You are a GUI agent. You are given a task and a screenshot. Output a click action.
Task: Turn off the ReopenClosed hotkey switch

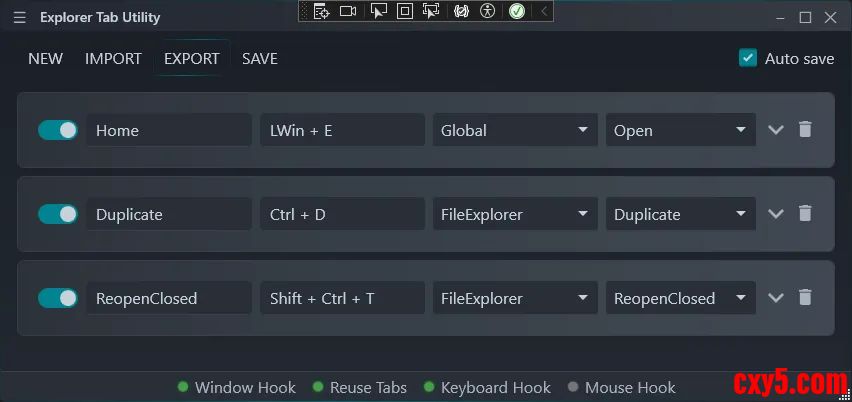[x=58, y=298]
